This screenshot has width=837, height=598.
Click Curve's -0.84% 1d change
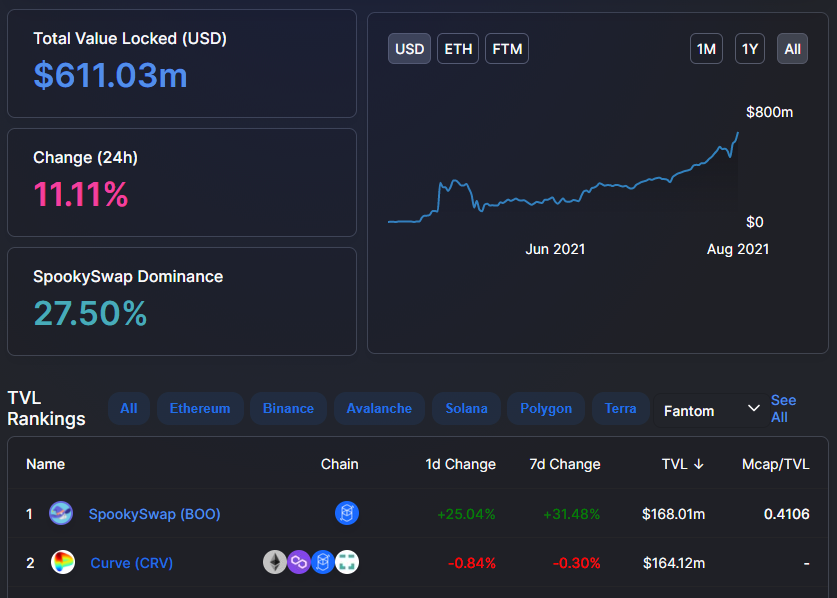(x=472, y=563)
